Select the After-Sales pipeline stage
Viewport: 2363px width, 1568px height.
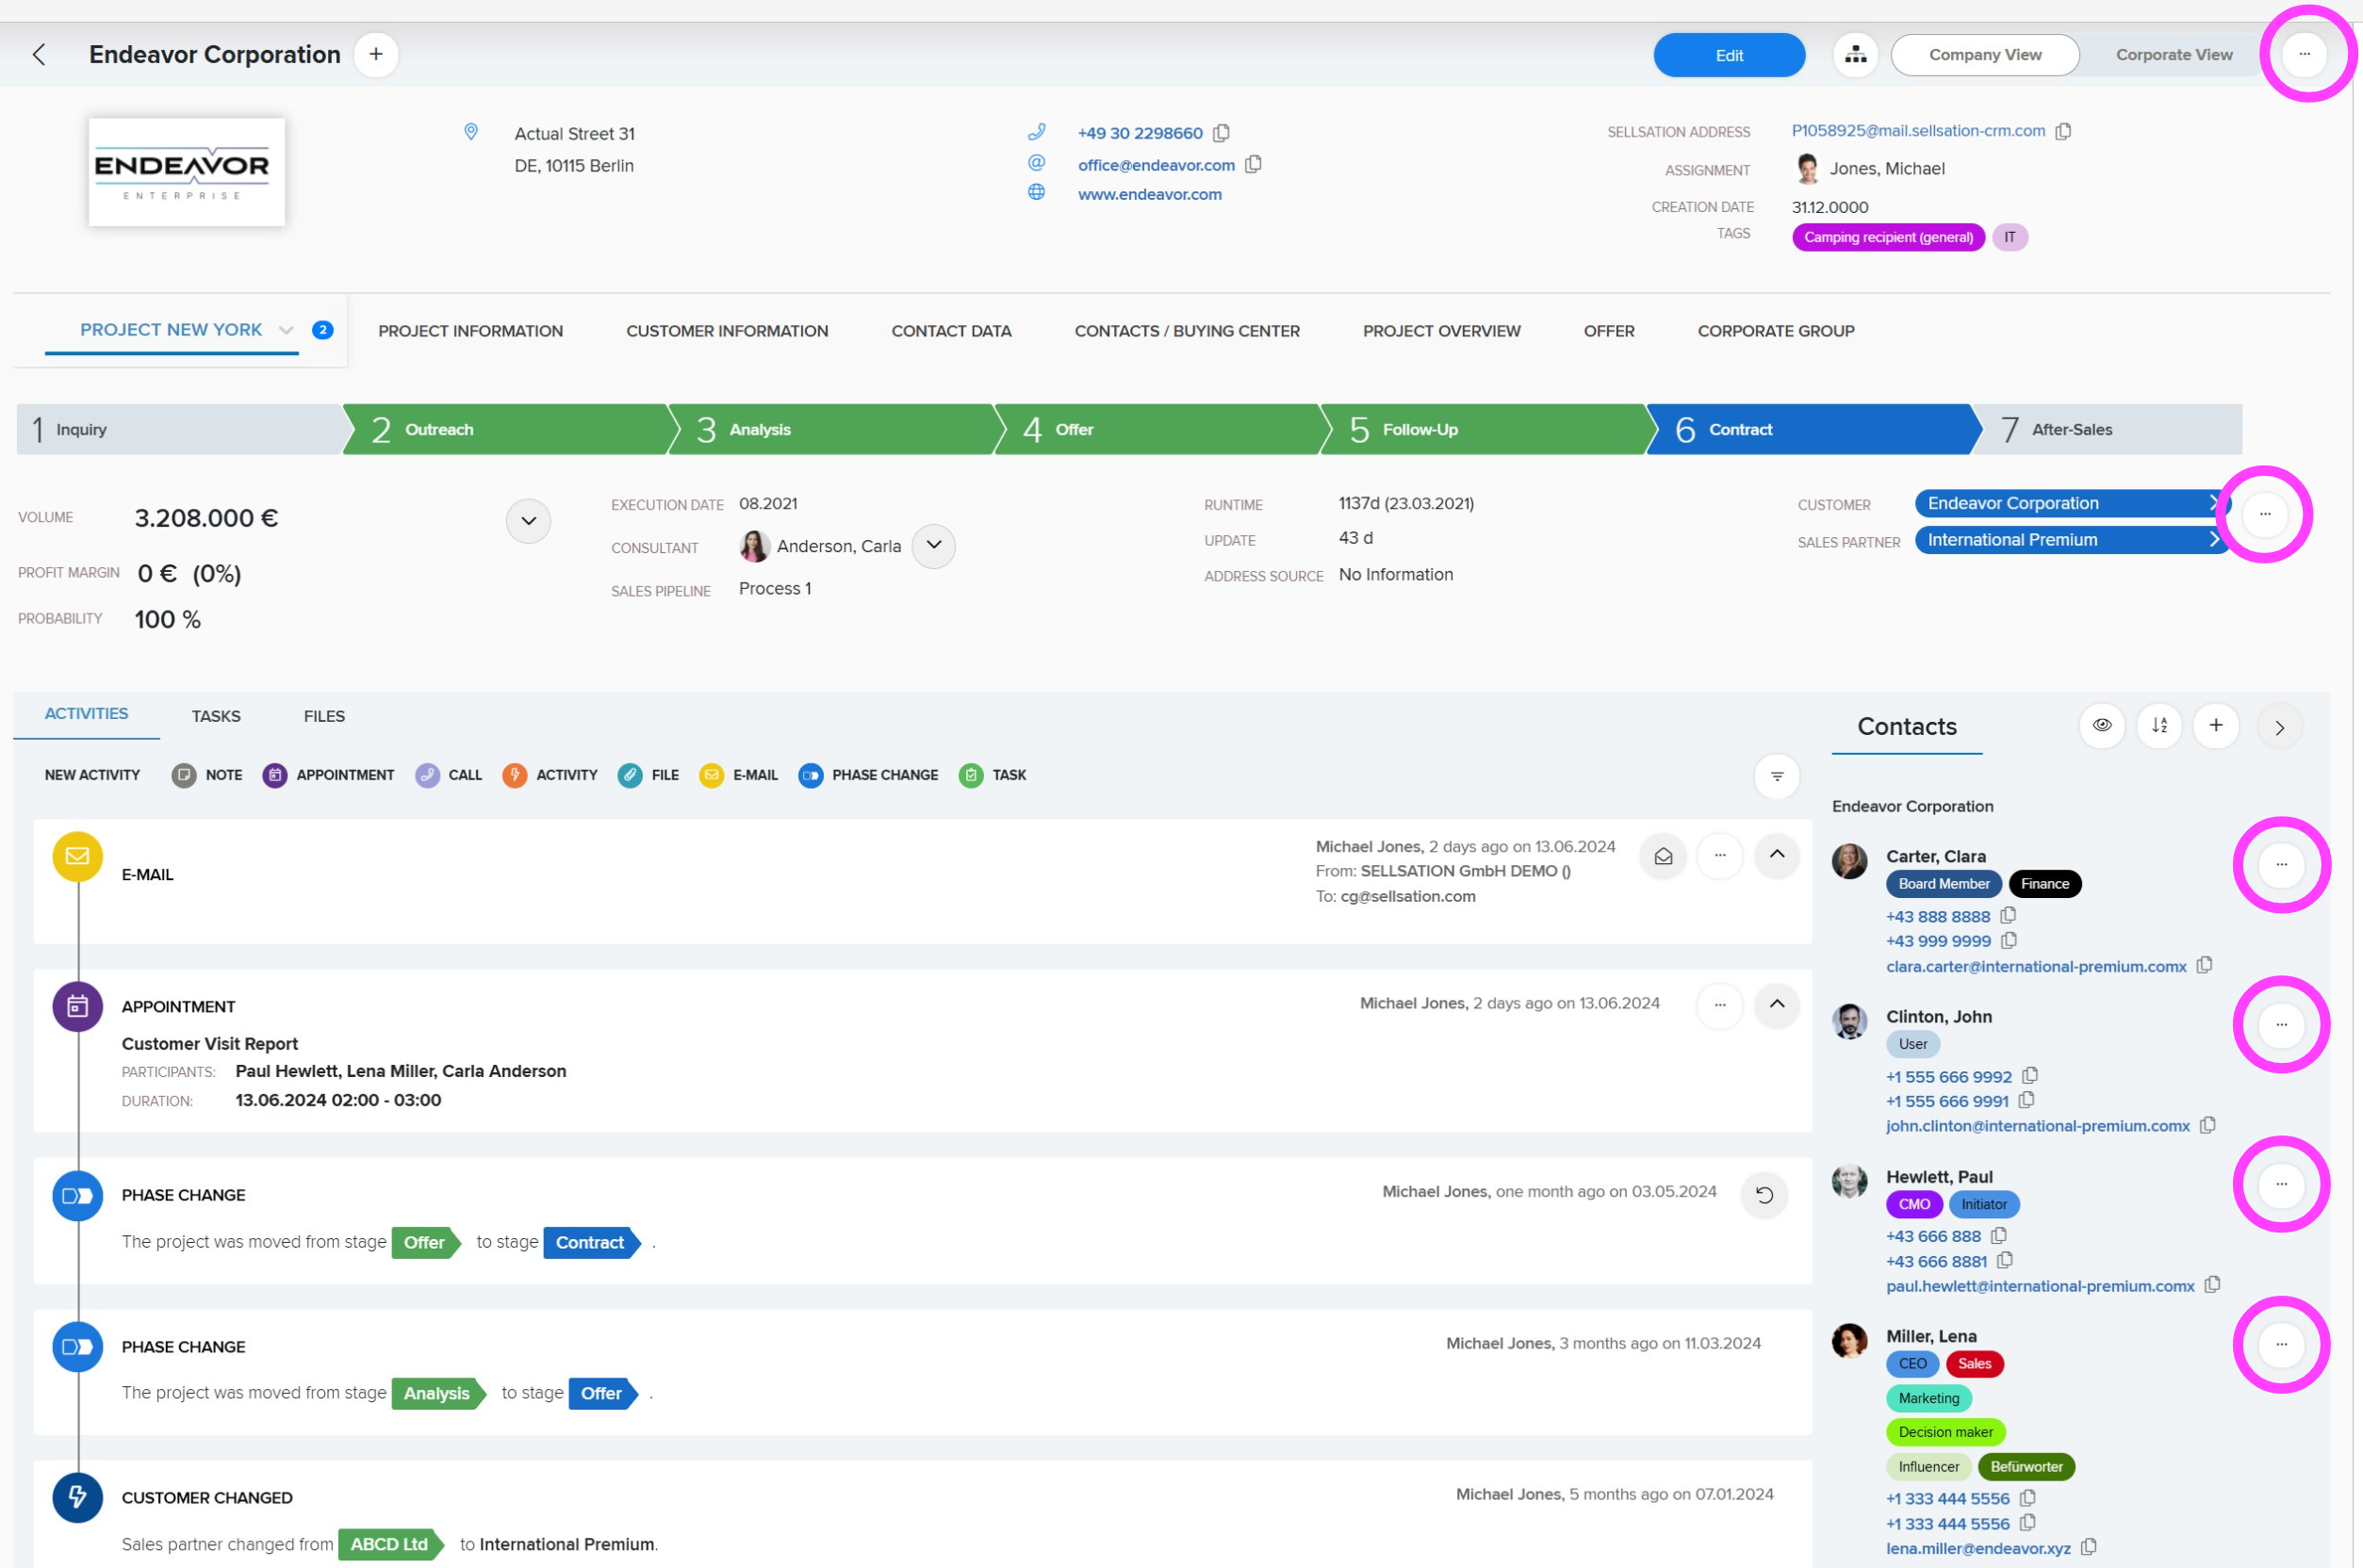2107,429
